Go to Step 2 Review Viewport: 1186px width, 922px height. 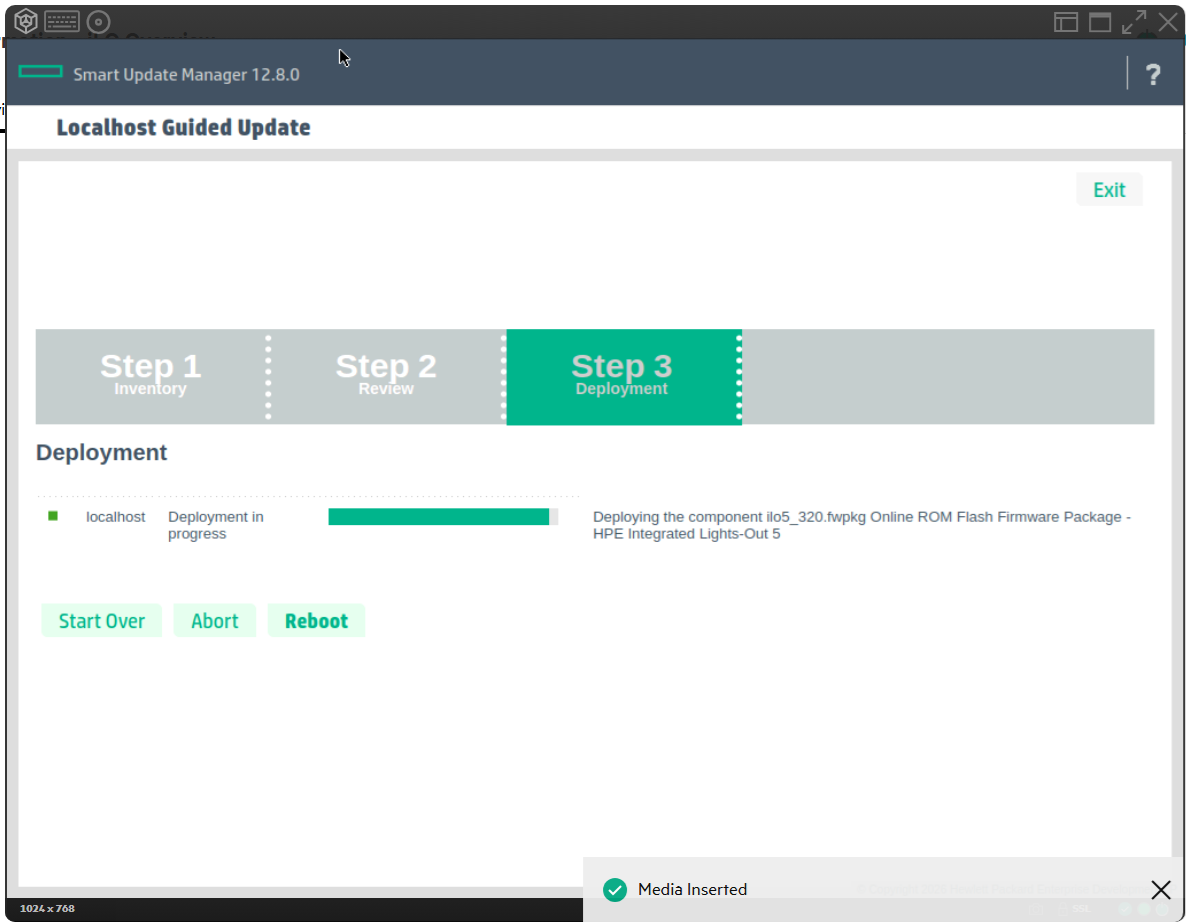pyautogui.click(x=386, y=376)
